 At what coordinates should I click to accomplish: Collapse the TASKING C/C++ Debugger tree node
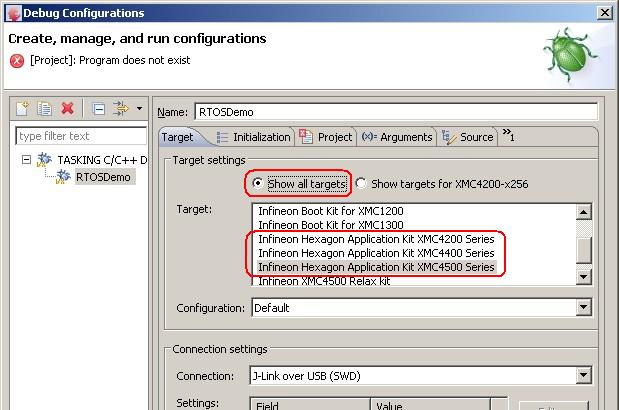click(26, 159)
